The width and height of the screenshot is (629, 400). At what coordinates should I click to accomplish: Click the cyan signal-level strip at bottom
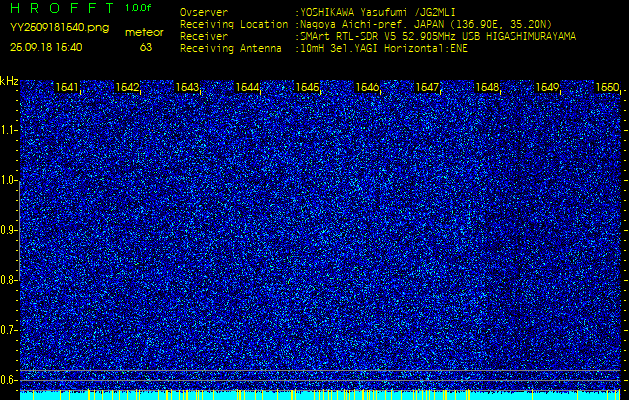click(x=320, y=395)
